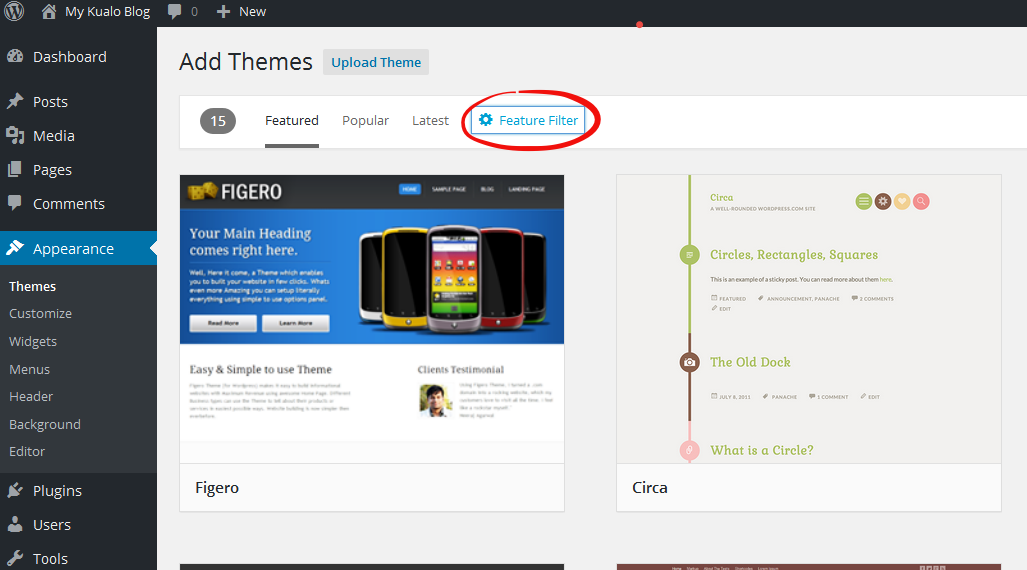Open Background submenu item
Image resolution: width=1027 pixels, height=570 pixels.
point(45,425)
